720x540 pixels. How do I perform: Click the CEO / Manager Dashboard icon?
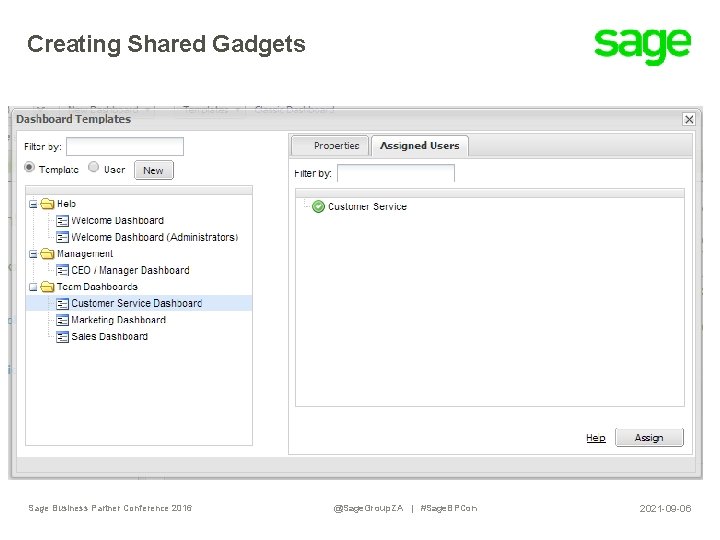tap(62, 270)
